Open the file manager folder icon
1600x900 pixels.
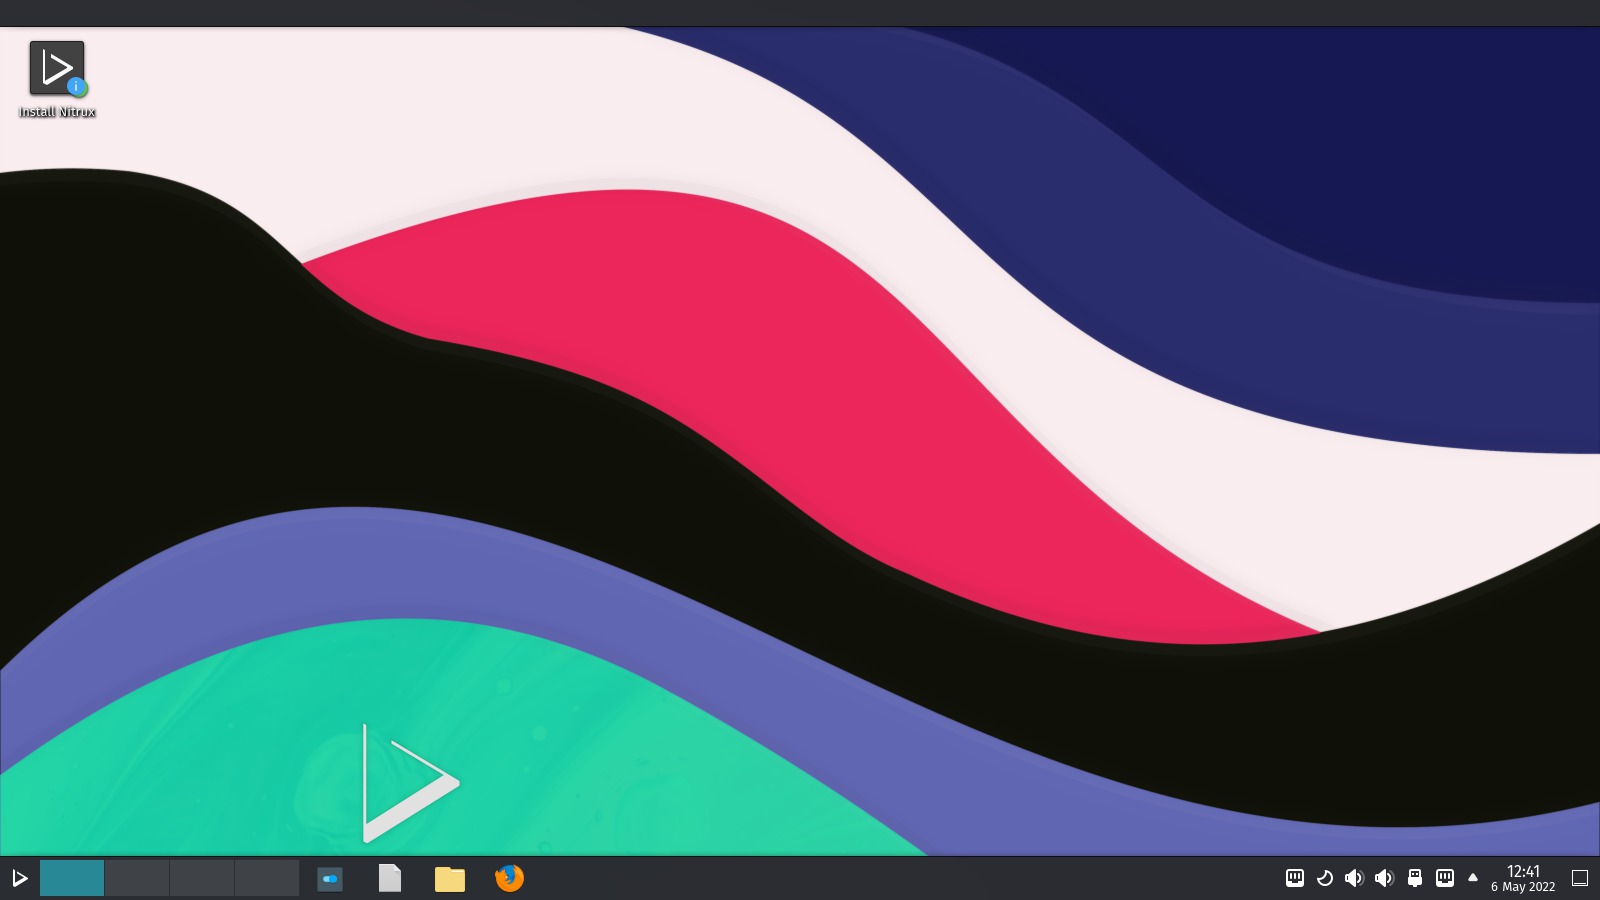(450, 879)
